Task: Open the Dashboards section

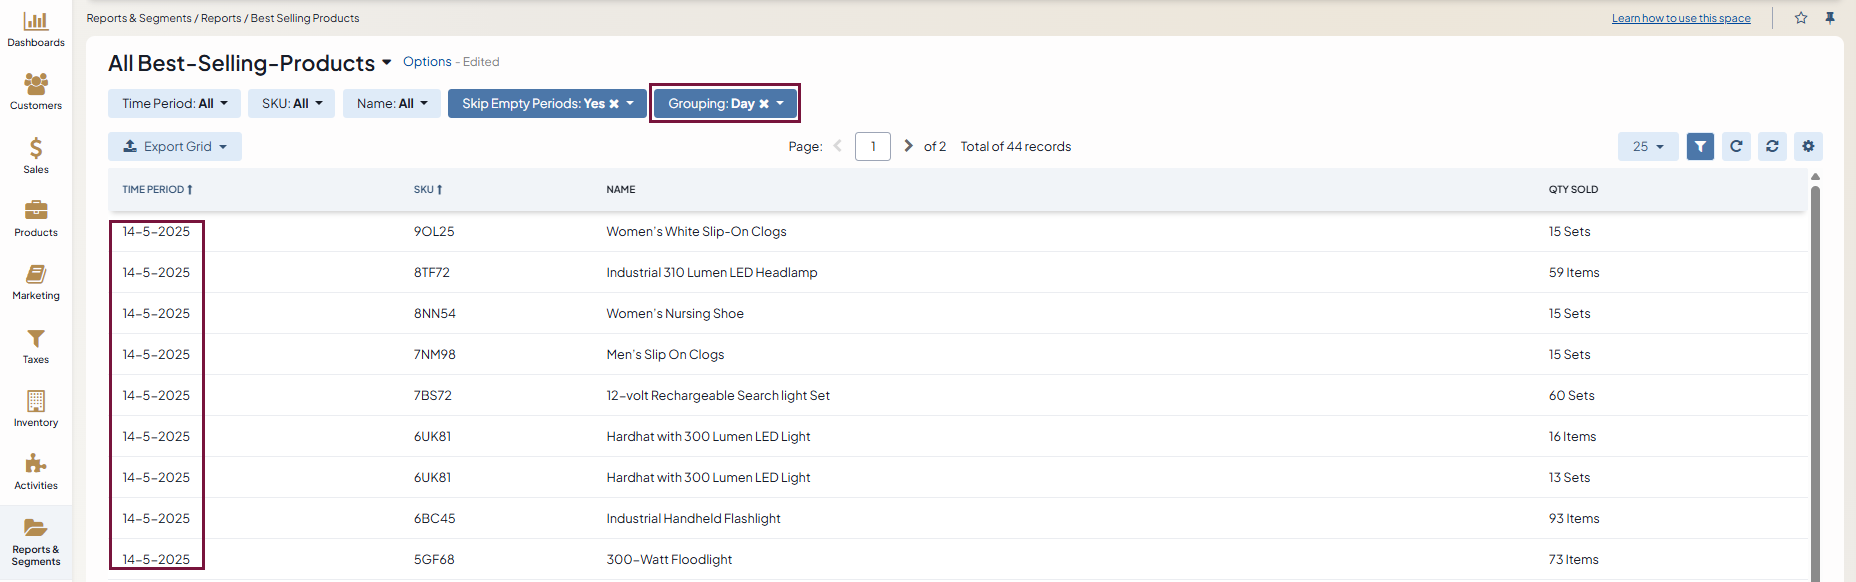Action: pos(36,29)
